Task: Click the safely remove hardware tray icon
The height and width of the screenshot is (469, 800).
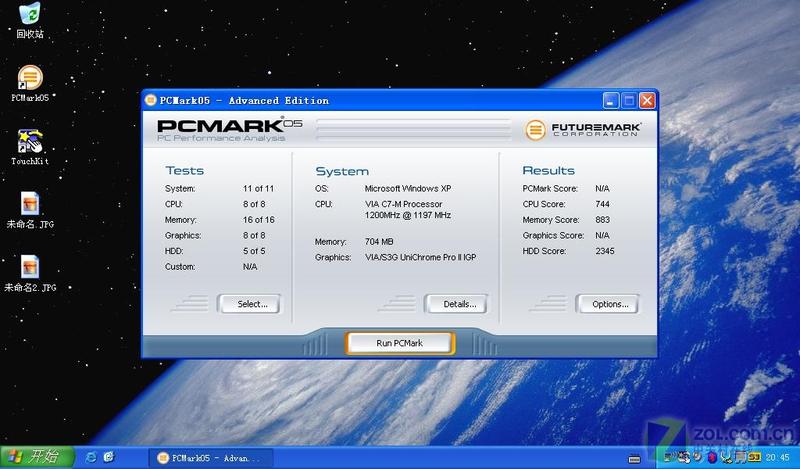Action: tap(727, 457)
